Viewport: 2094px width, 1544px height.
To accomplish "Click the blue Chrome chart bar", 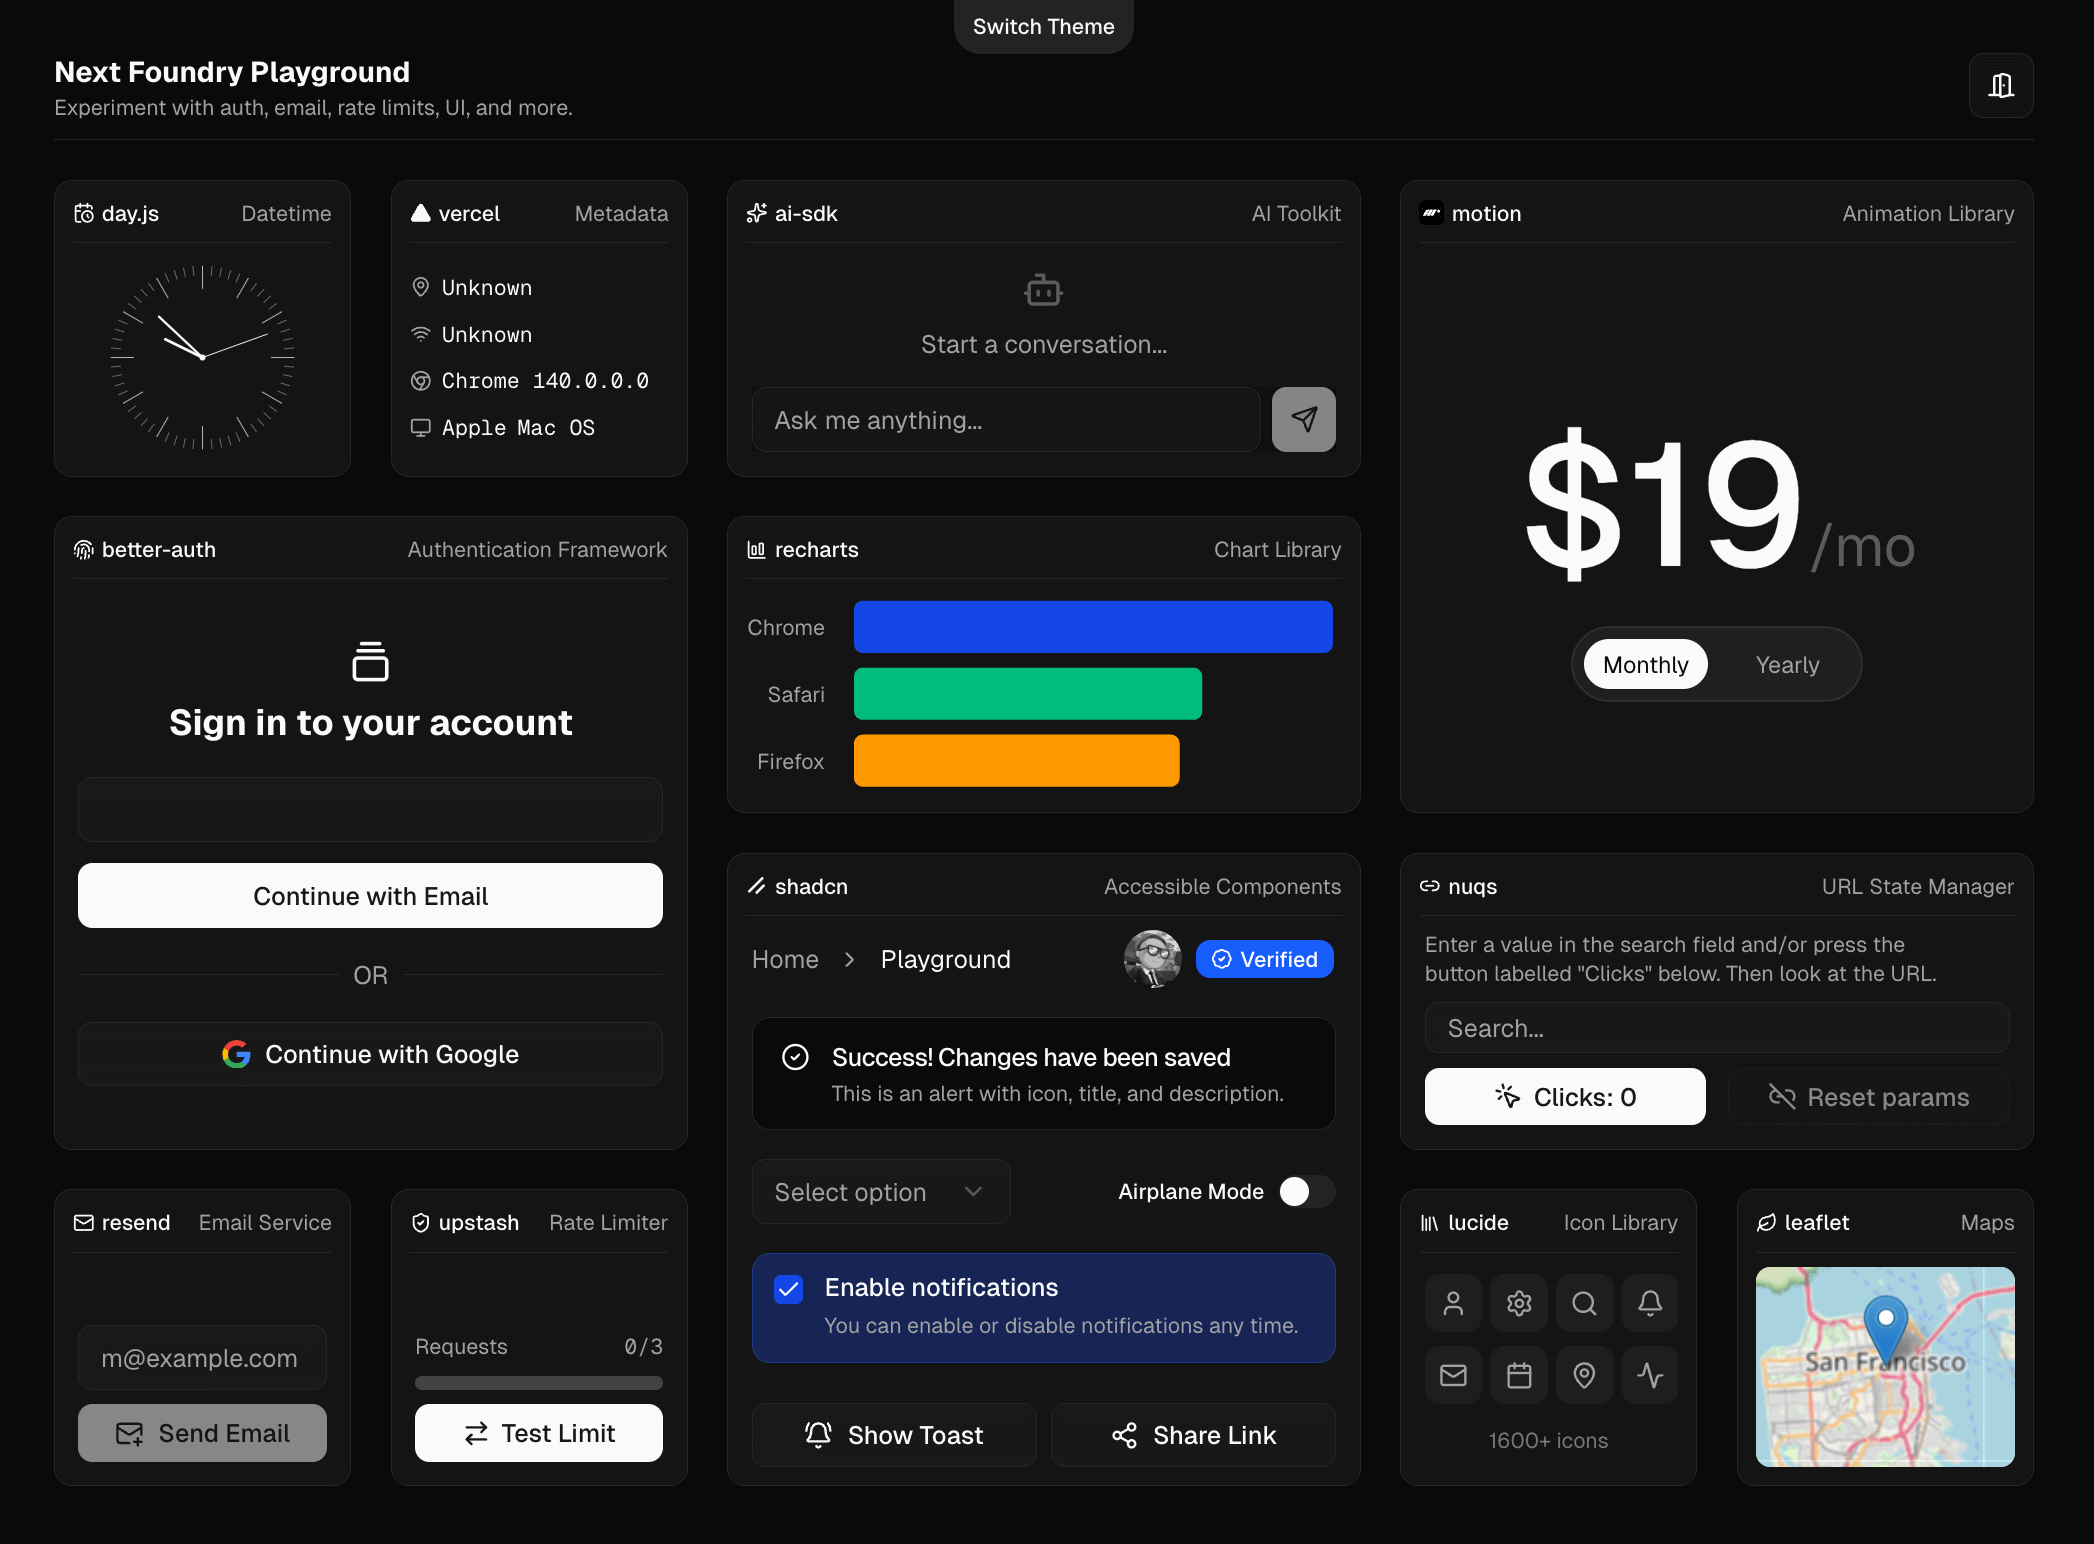I will point(1092,627).
